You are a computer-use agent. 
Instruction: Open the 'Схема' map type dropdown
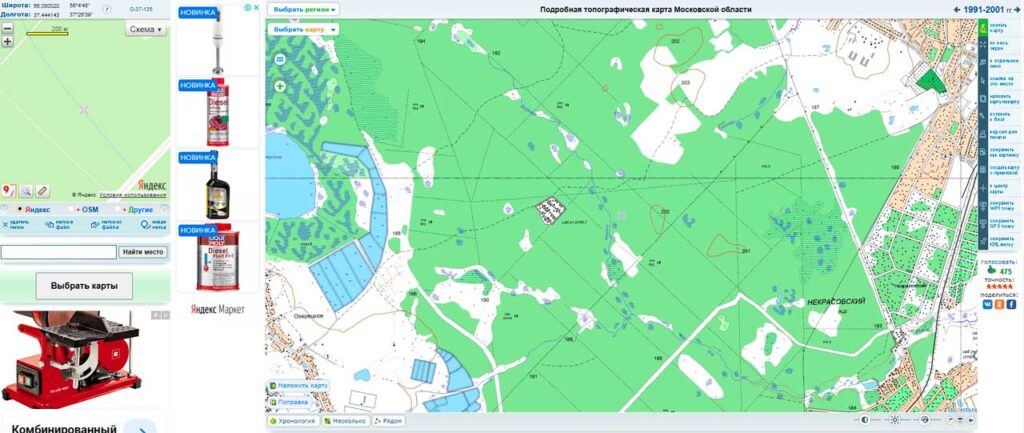[146, 29]
